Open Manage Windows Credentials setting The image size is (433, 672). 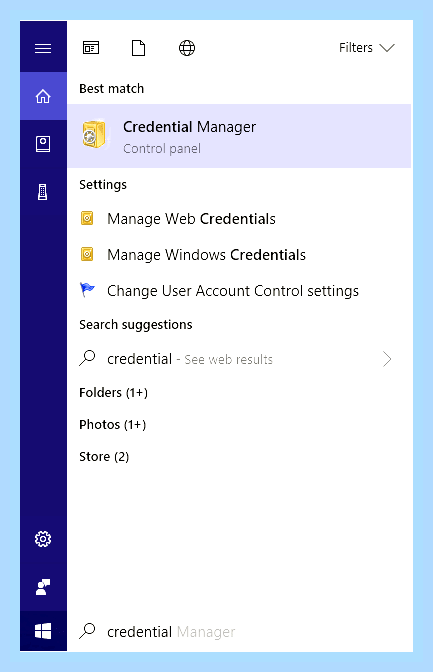pos(239,255)
